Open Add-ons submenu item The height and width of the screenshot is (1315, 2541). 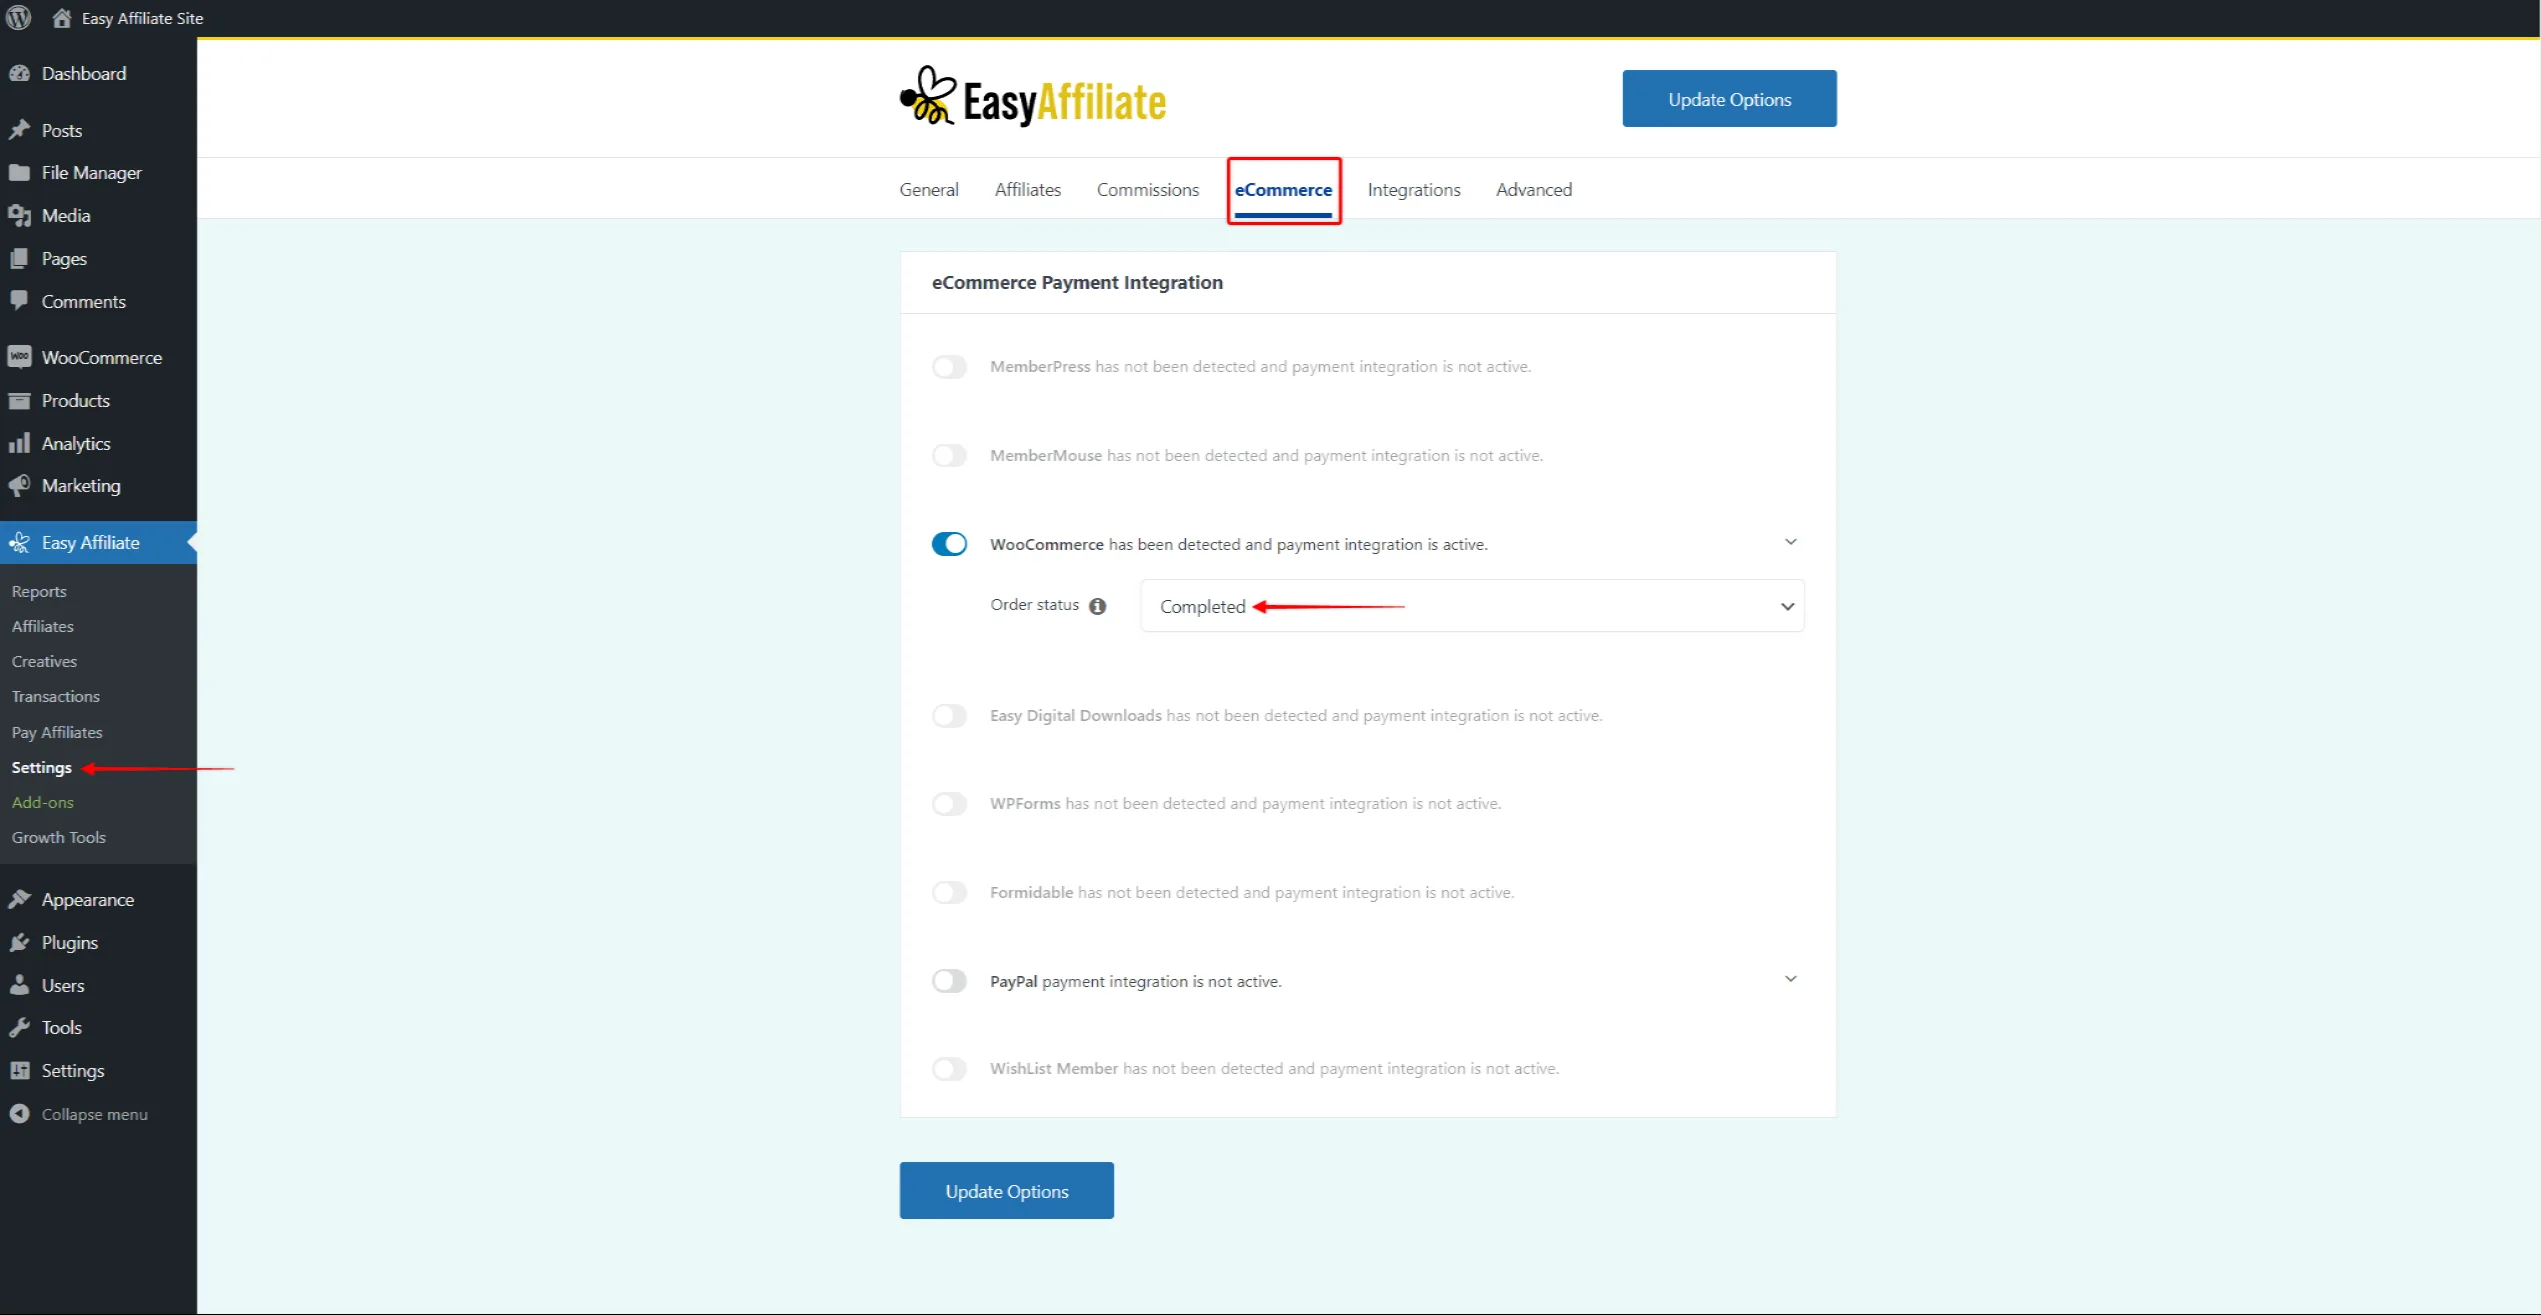pos(43,802)
